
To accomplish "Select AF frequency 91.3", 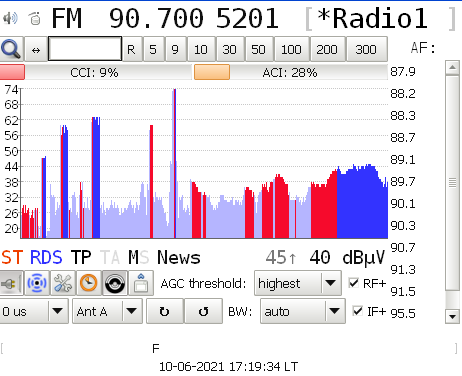I will coord(403,269).
